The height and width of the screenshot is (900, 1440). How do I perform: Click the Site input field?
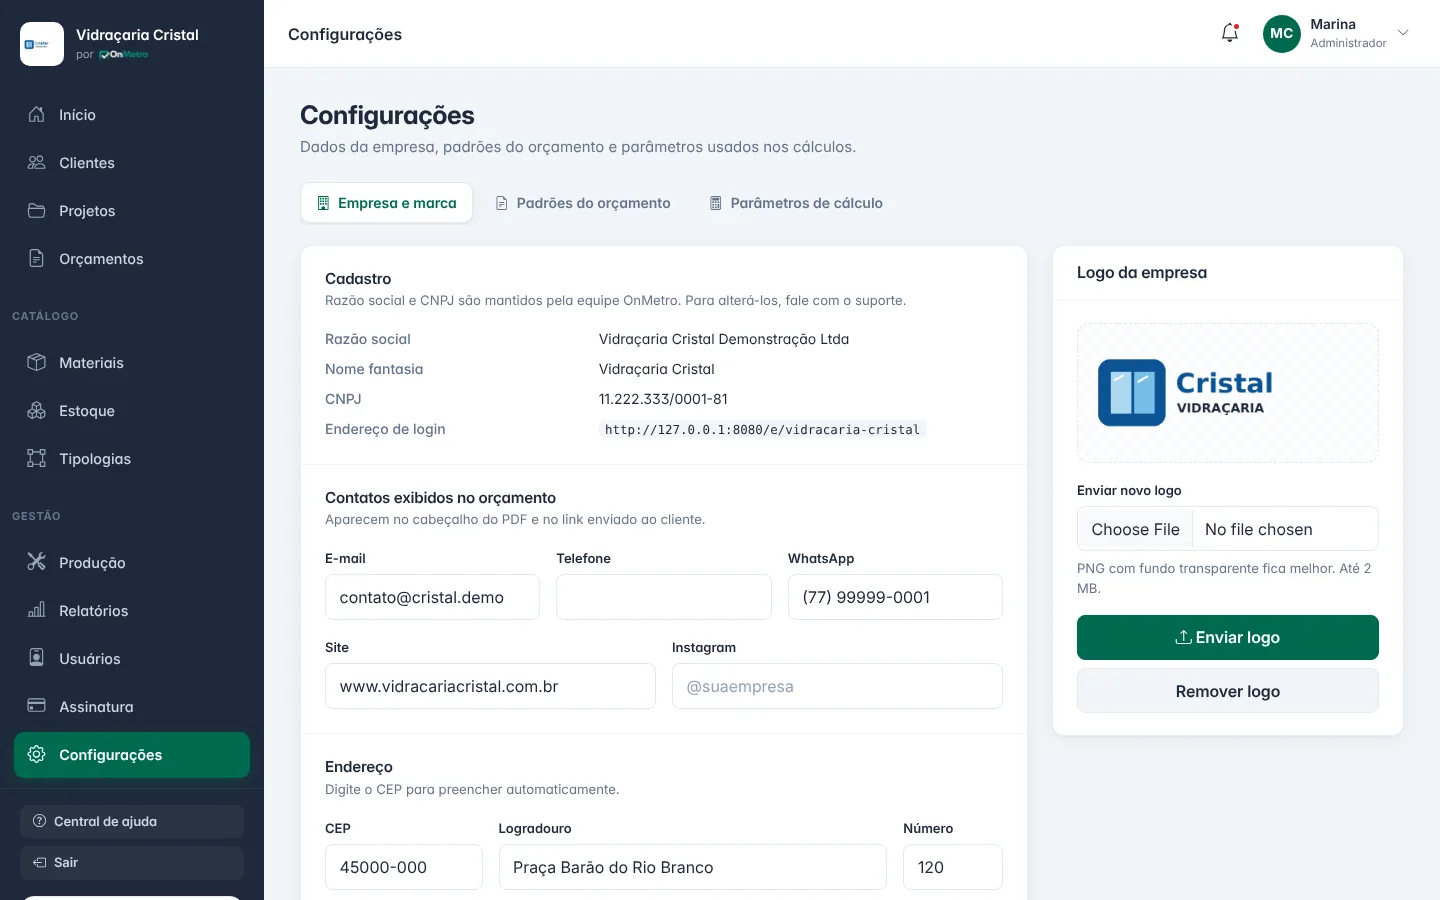(x=490, y=686)
